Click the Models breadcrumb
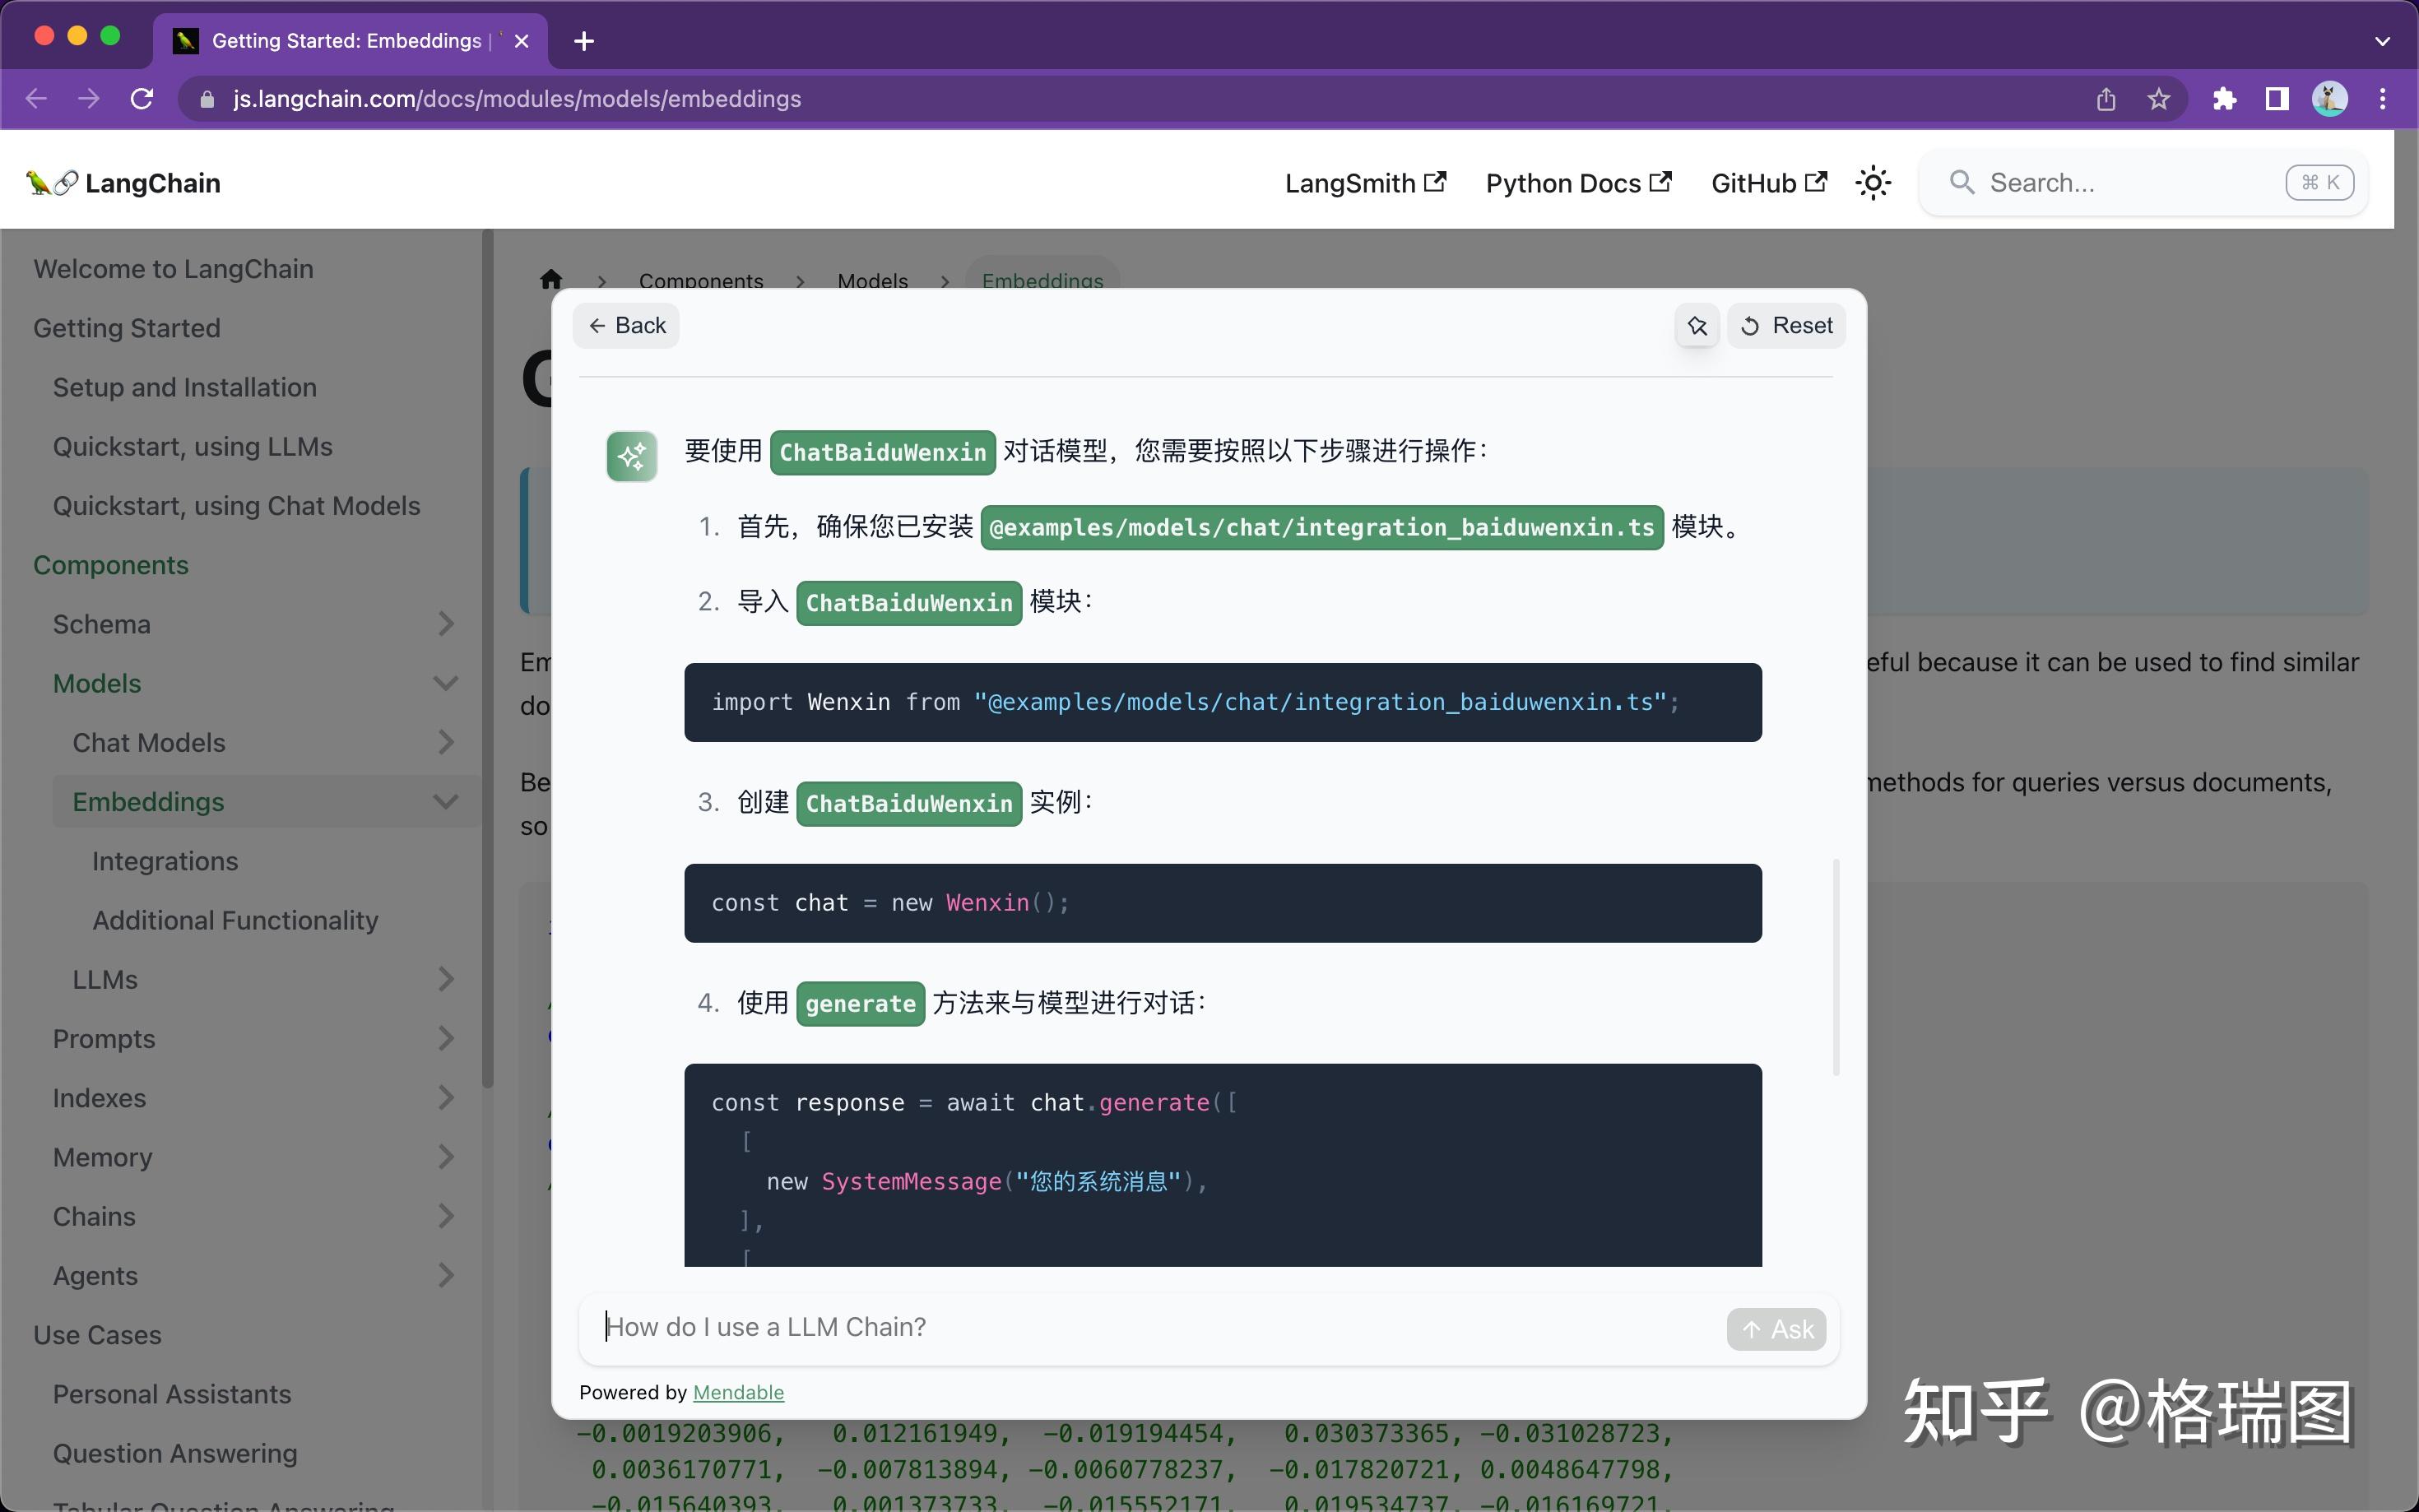This screenshot has height=1512, width=2419. 872,280
